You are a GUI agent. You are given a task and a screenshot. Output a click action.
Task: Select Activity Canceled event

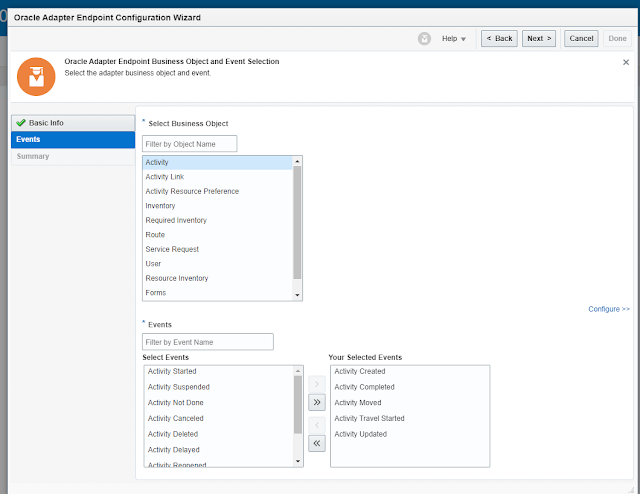tap(218, 418)
